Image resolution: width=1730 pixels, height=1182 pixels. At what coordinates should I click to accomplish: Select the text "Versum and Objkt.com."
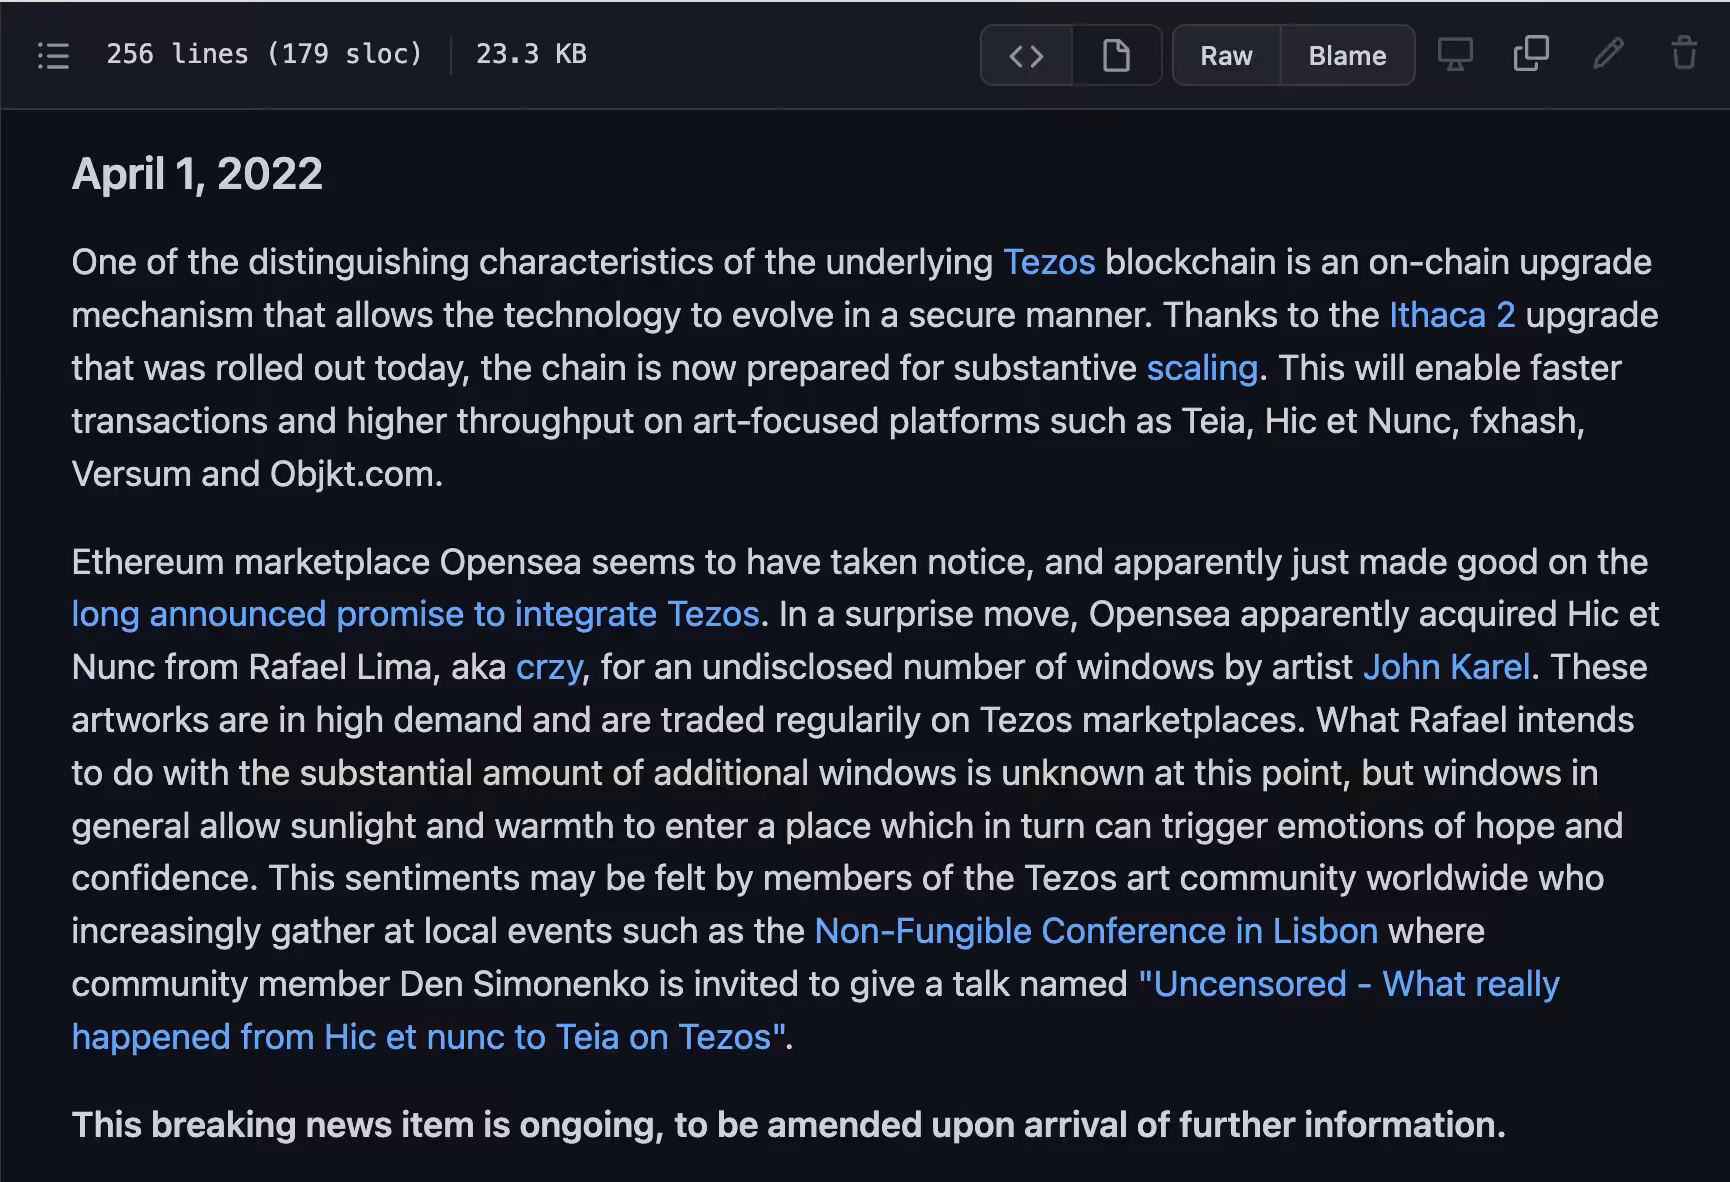pyautogui.click(x=257, y=474)
